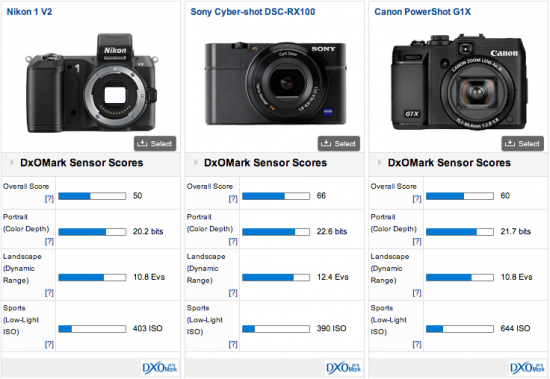Viewport: 550px width, 379px height.
Task: Open Canon Overall Score help [?] icon
Action: (x=417, y=199)
